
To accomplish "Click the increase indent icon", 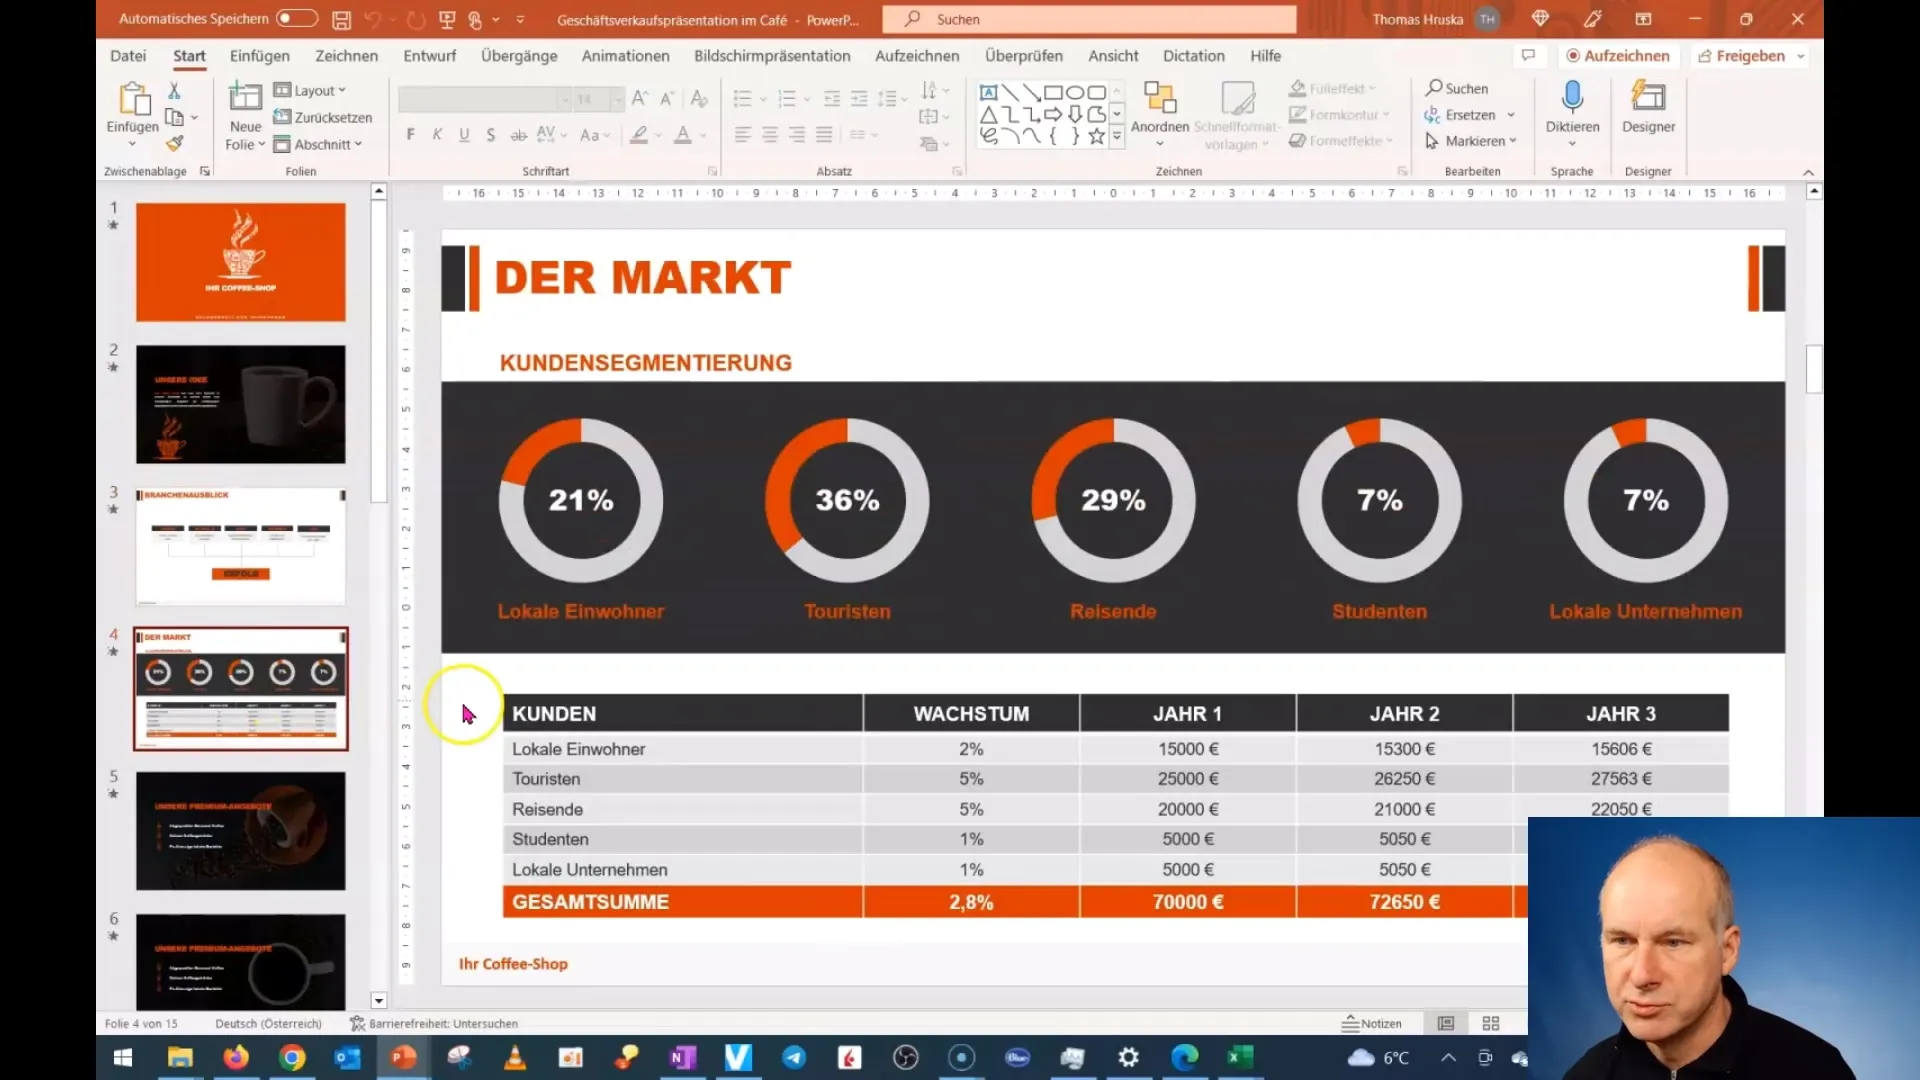I will [x=859, y=98].
